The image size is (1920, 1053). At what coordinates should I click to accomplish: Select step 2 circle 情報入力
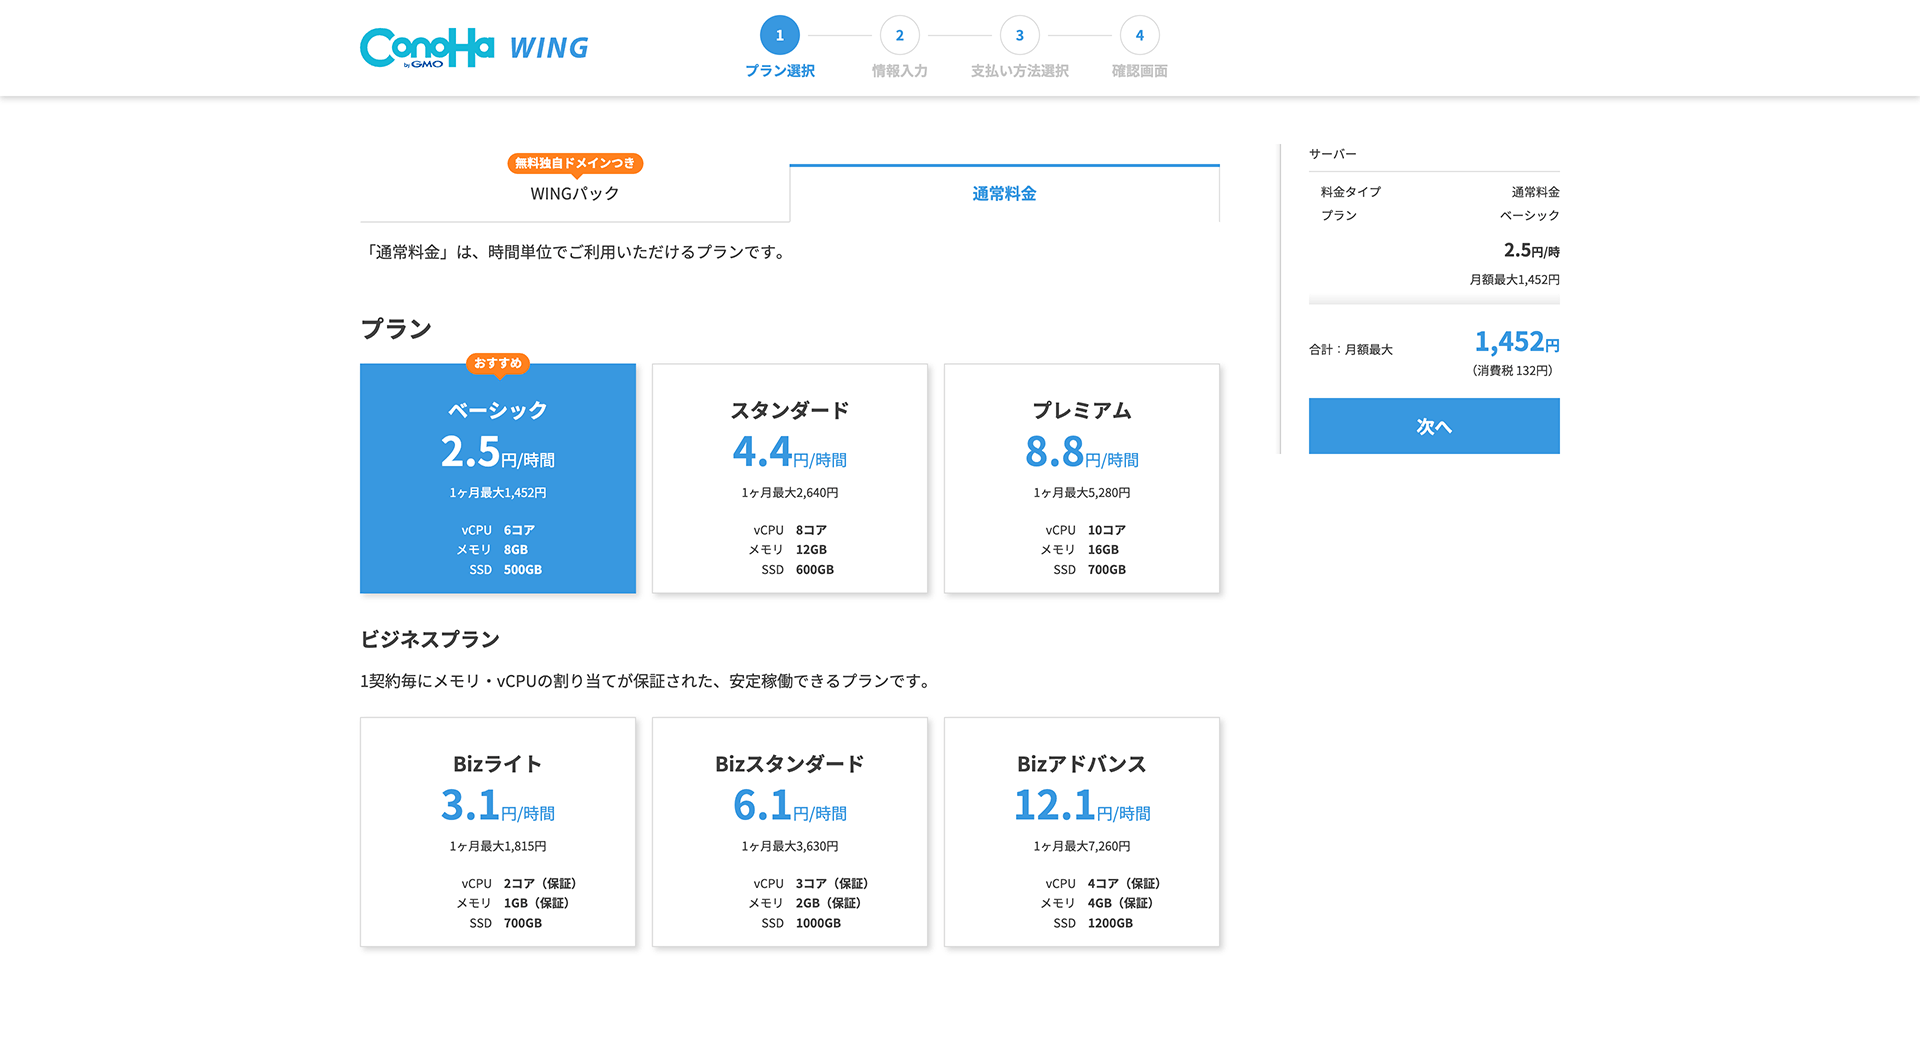tap(900, 35)
